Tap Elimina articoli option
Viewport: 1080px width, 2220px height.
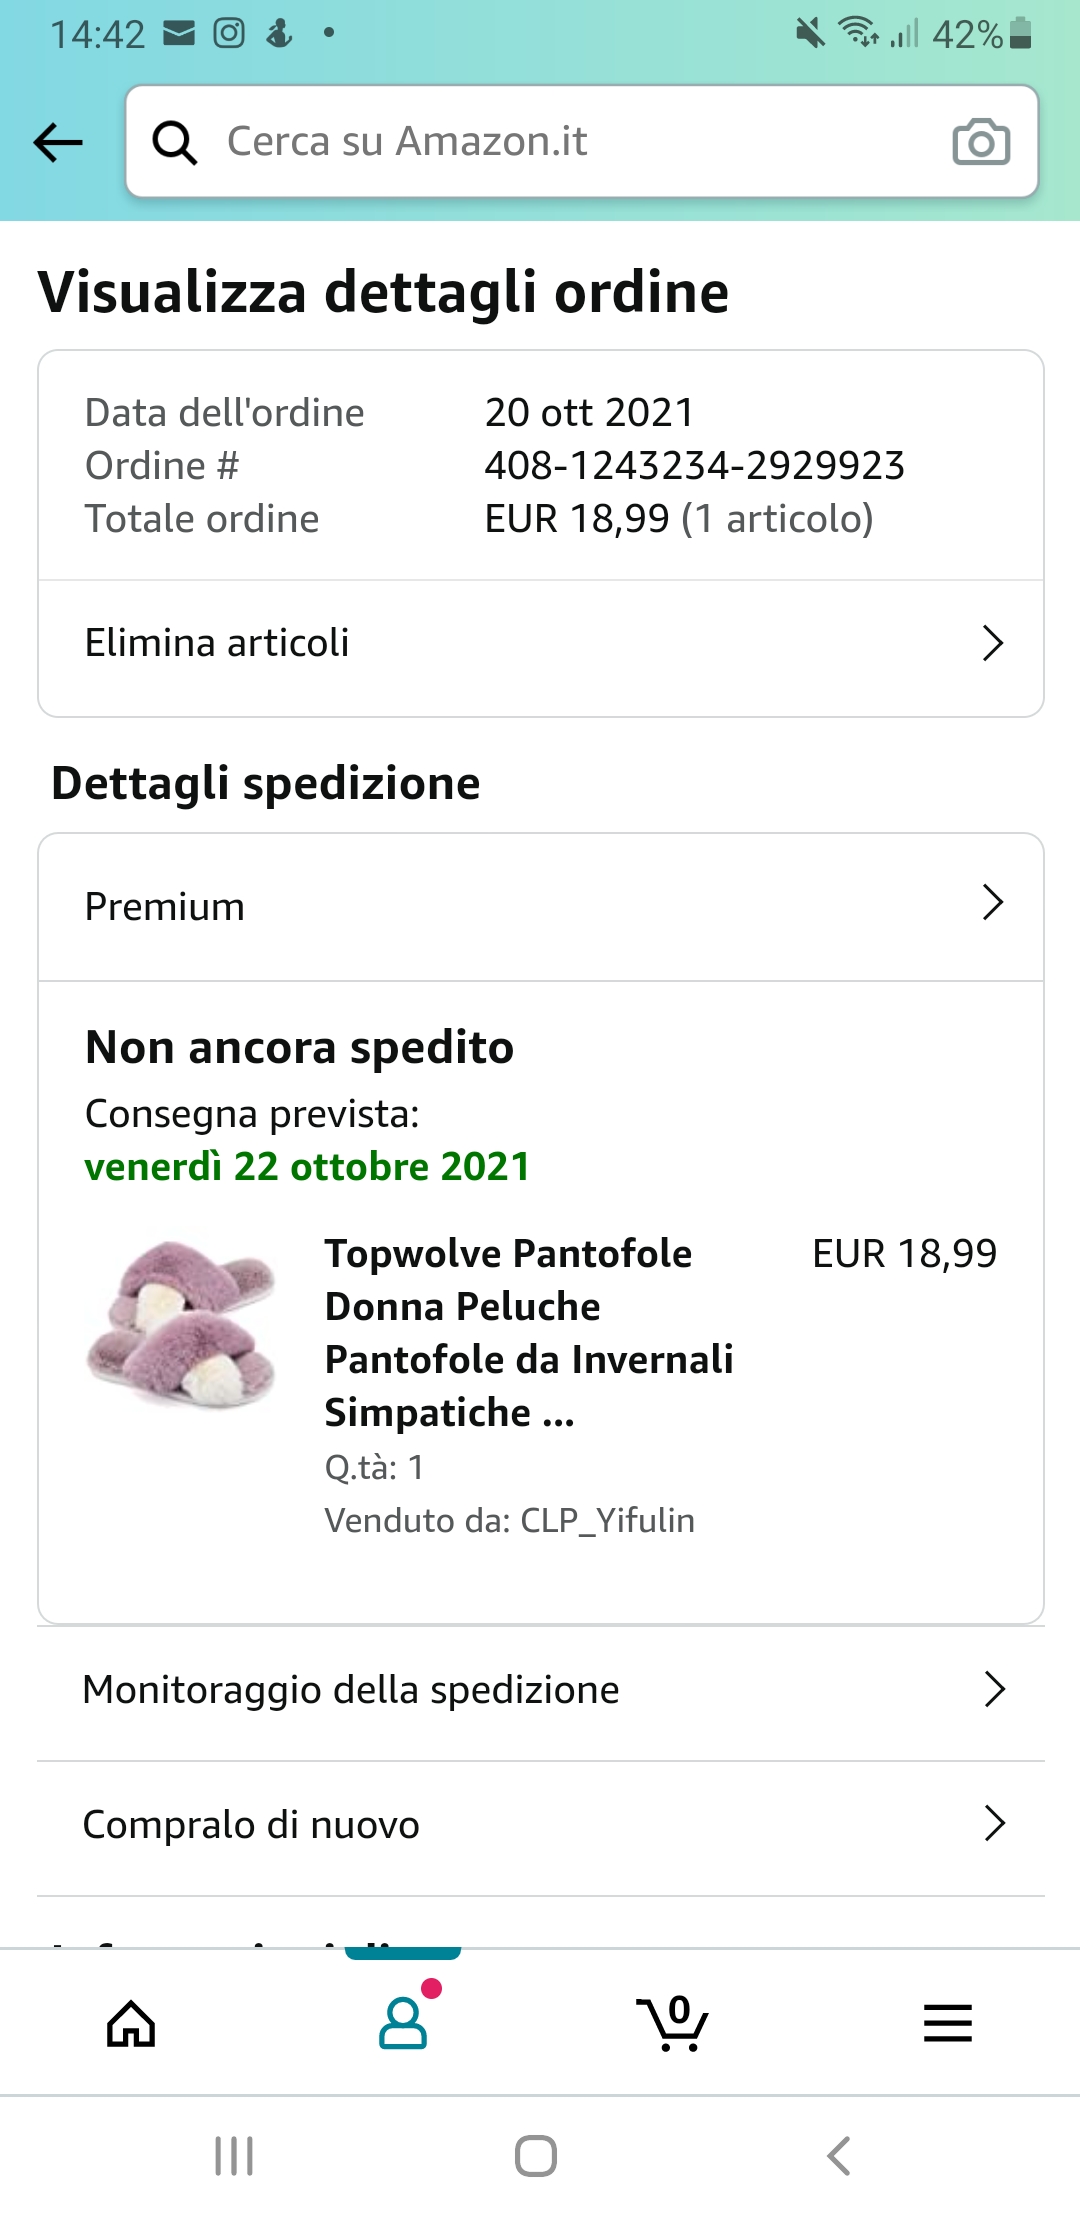tap(217, 643)
